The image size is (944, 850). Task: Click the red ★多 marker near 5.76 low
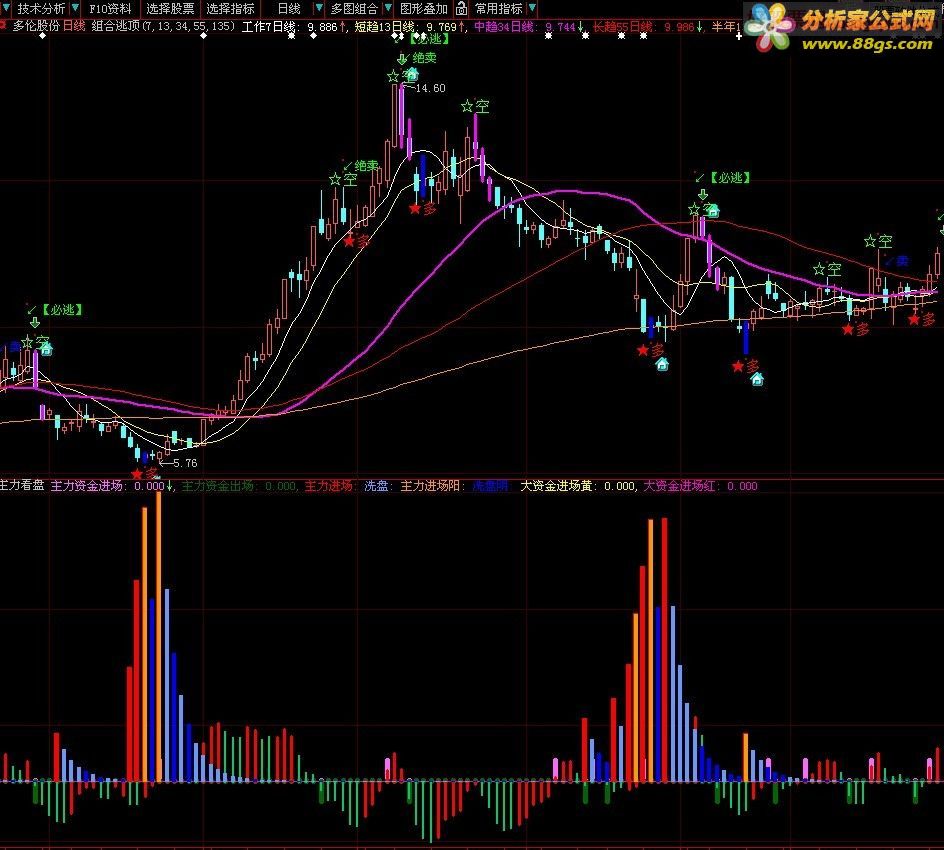144,474
